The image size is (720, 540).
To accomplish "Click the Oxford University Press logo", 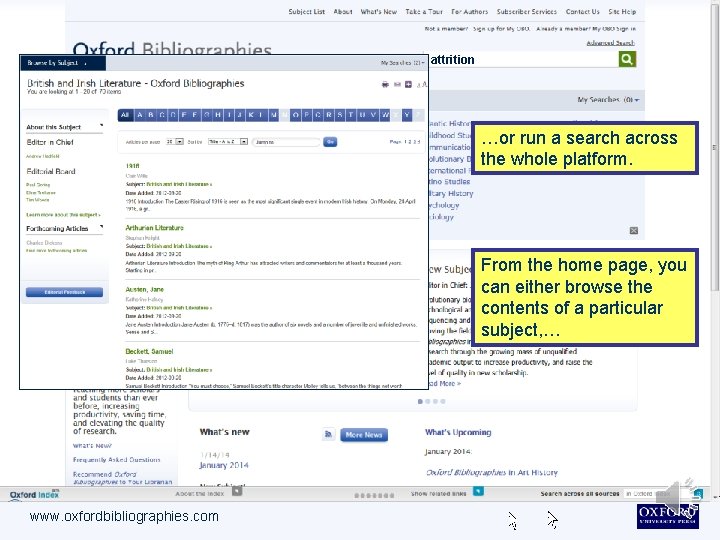I will click(668, 517).
